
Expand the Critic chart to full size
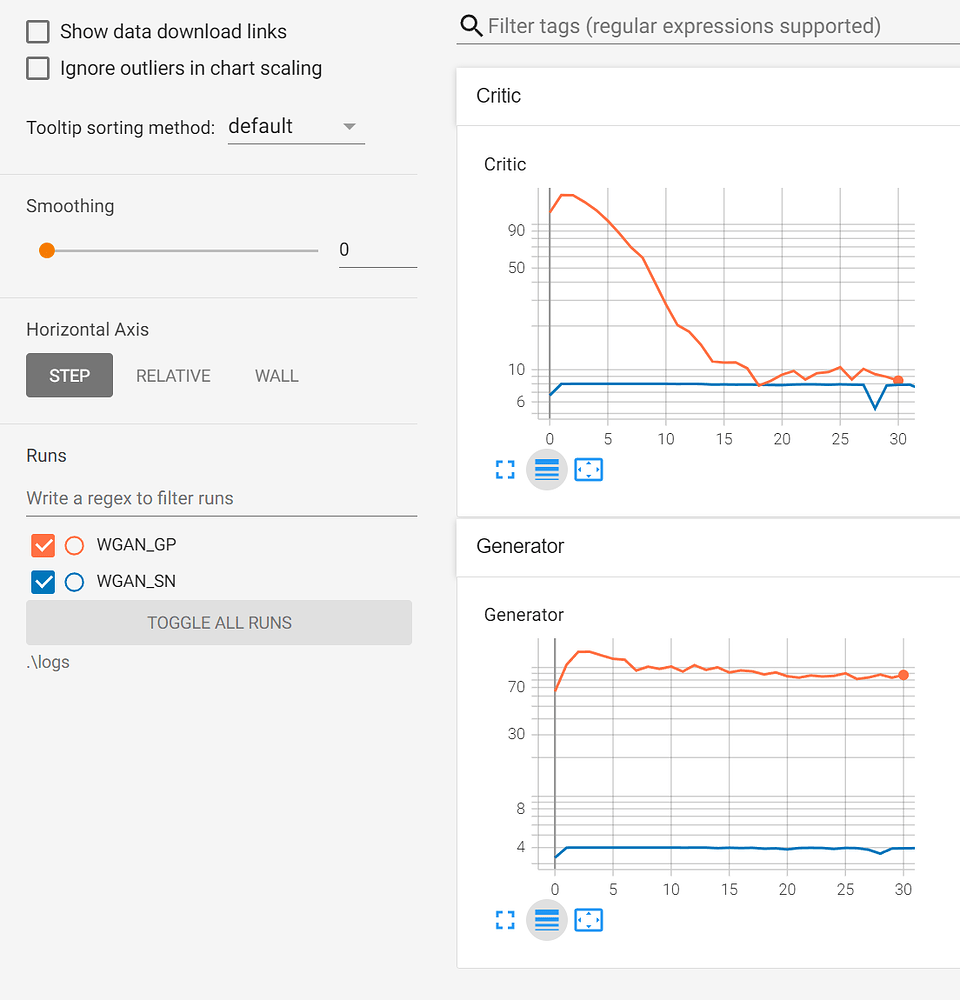point(505,469)
